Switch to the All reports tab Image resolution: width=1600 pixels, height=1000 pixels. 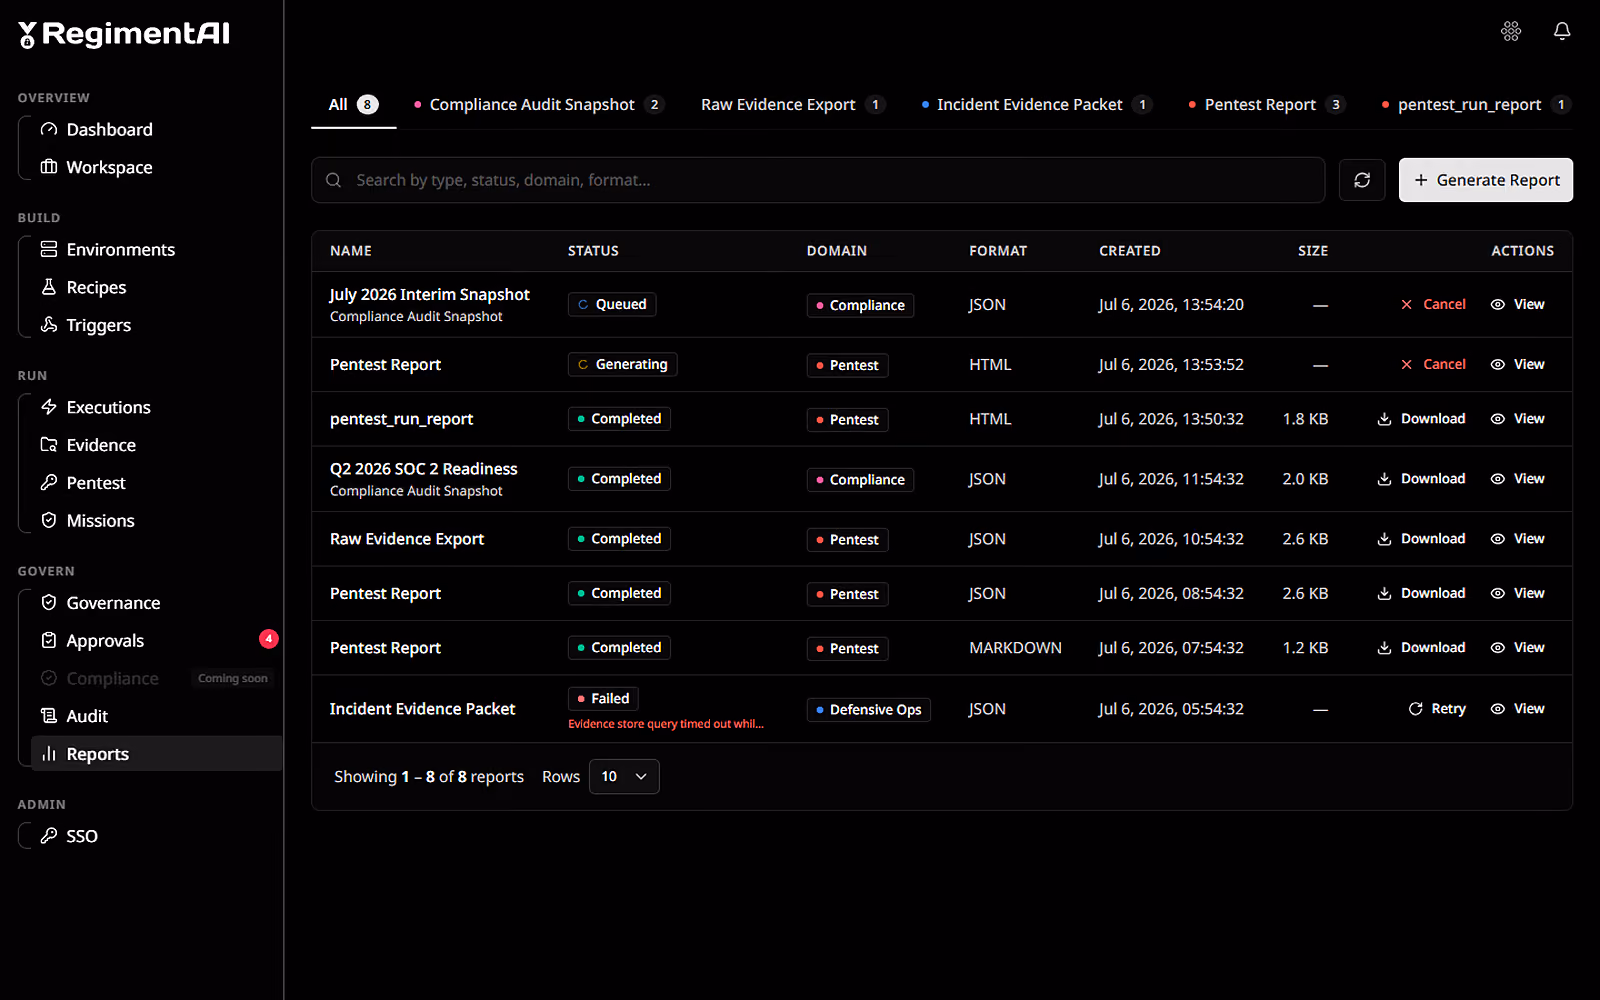[x=353, y=105]
